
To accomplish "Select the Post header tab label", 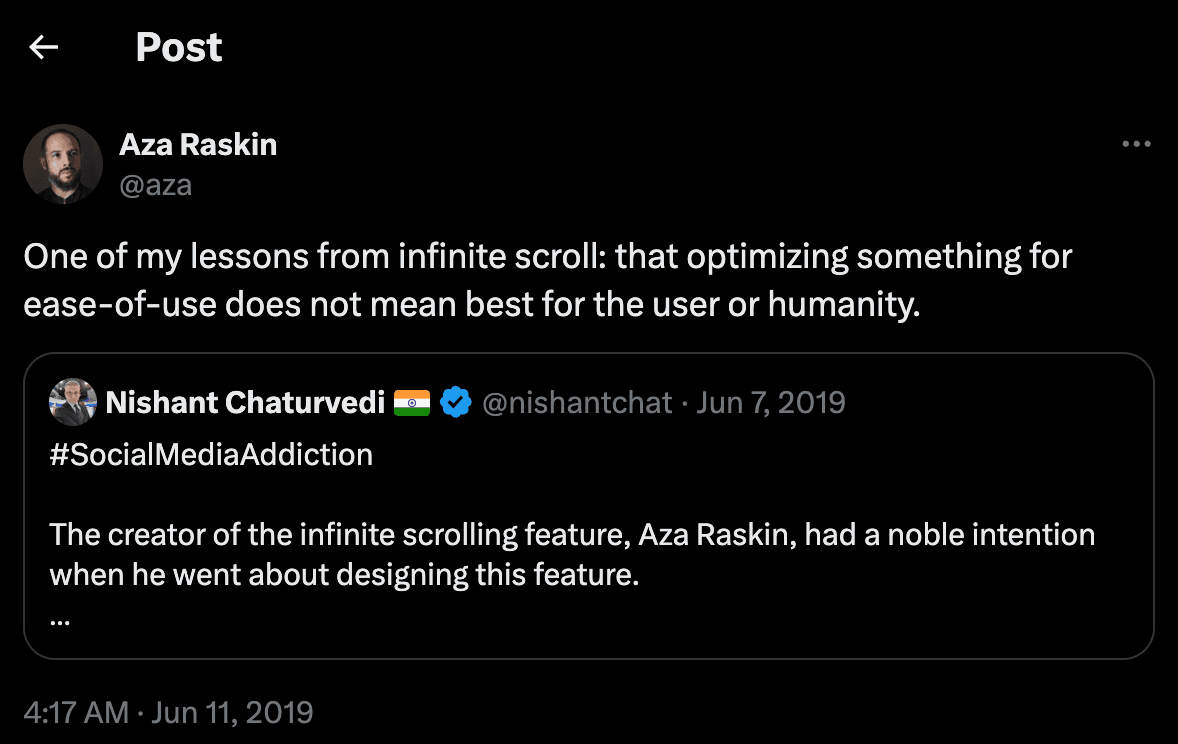I will [x=179, y=47].
